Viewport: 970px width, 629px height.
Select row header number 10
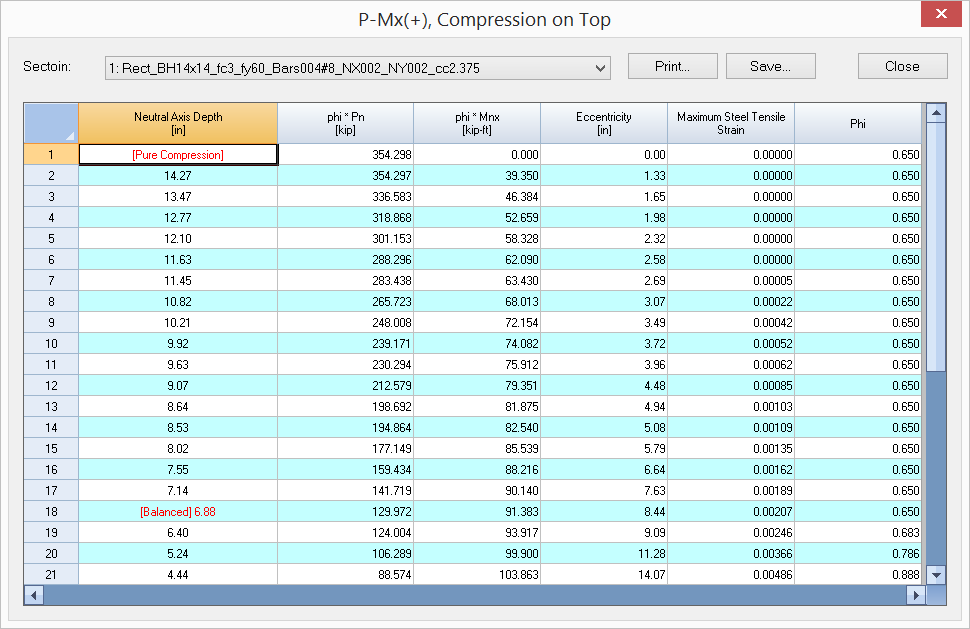(51, 344)
